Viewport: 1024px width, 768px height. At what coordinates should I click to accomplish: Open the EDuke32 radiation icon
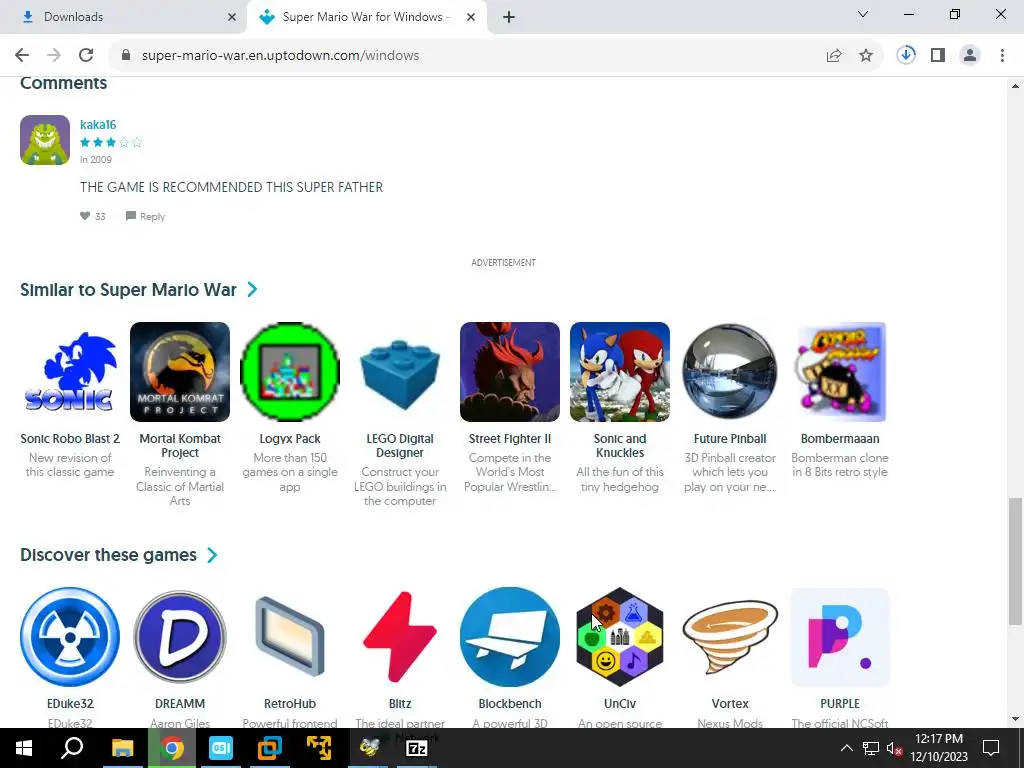70,637
